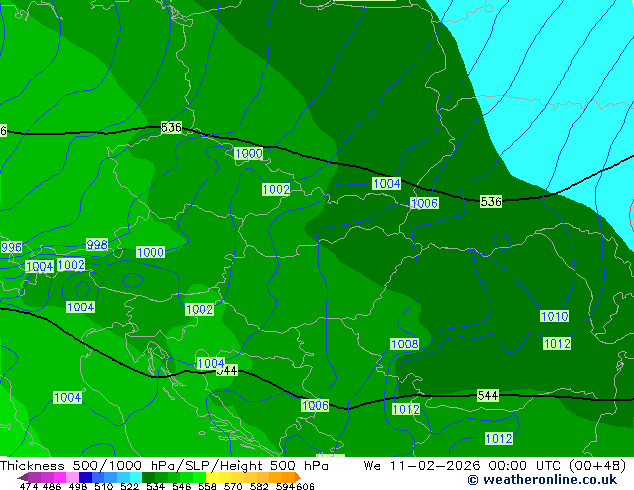Click the '534' legend value
This screenshot has width=634, height=490.
pyautogui.click(x=155, y=486)
